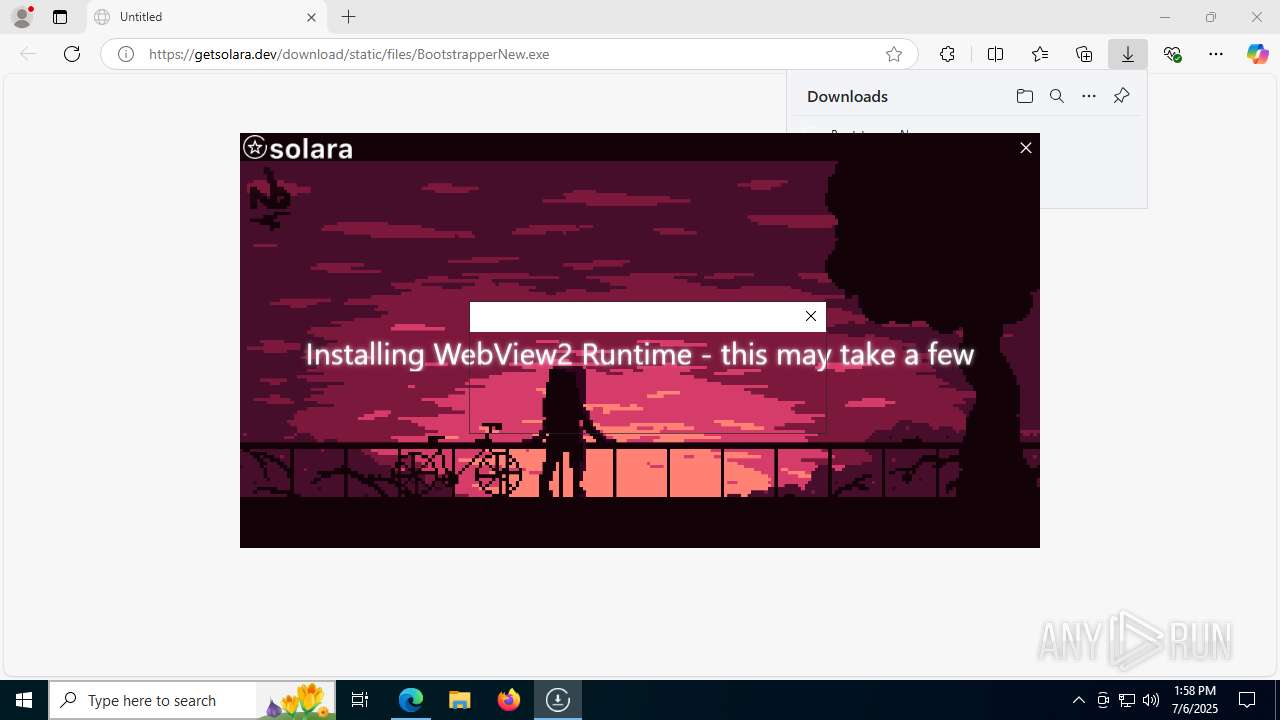Add this page to favorites star
1280x720 pixels.
pyautogui.click(x=894, y=54)
